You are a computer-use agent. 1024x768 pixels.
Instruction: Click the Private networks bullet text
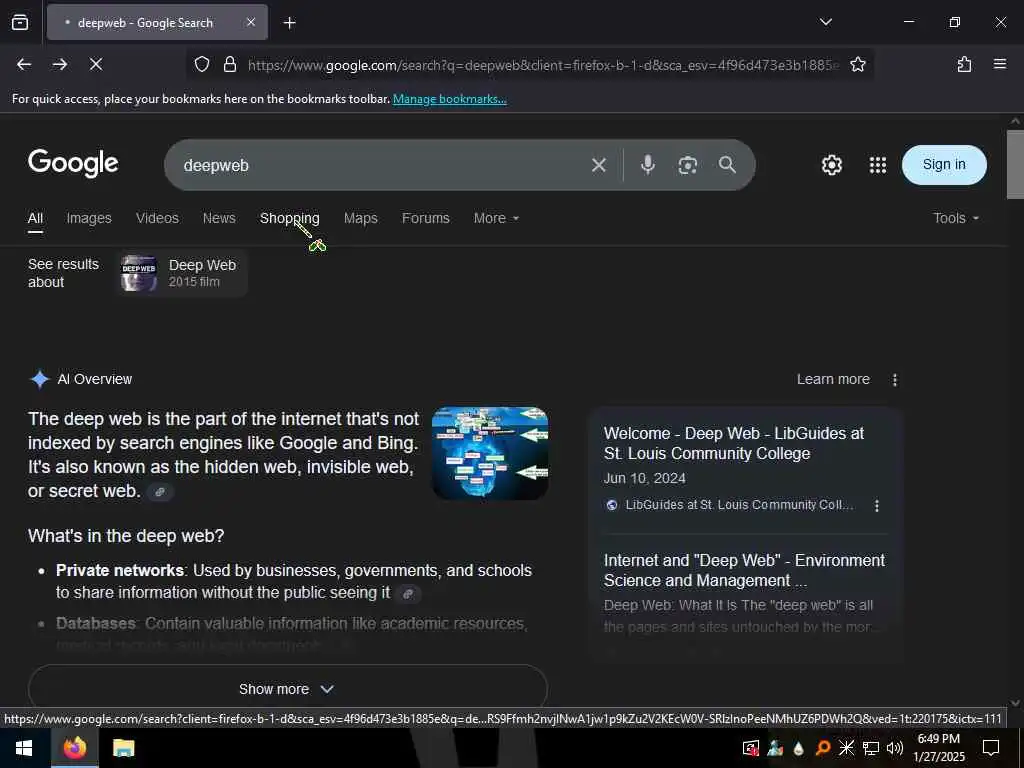(293, 581)
